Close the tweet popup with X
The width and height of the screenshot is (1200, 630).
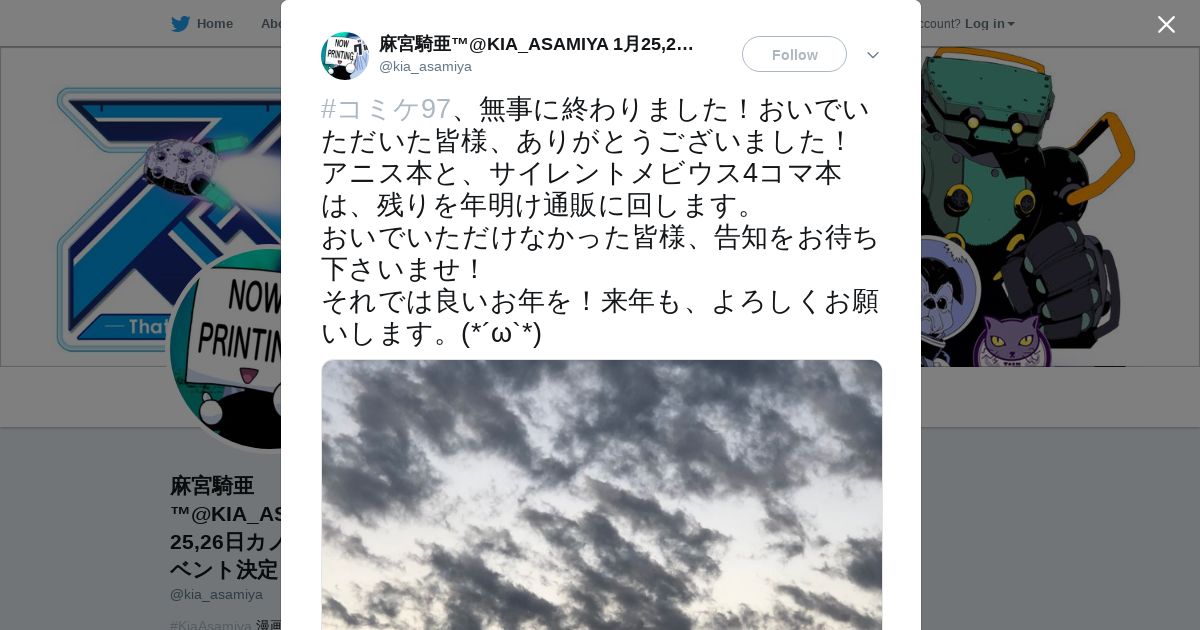1166,24
